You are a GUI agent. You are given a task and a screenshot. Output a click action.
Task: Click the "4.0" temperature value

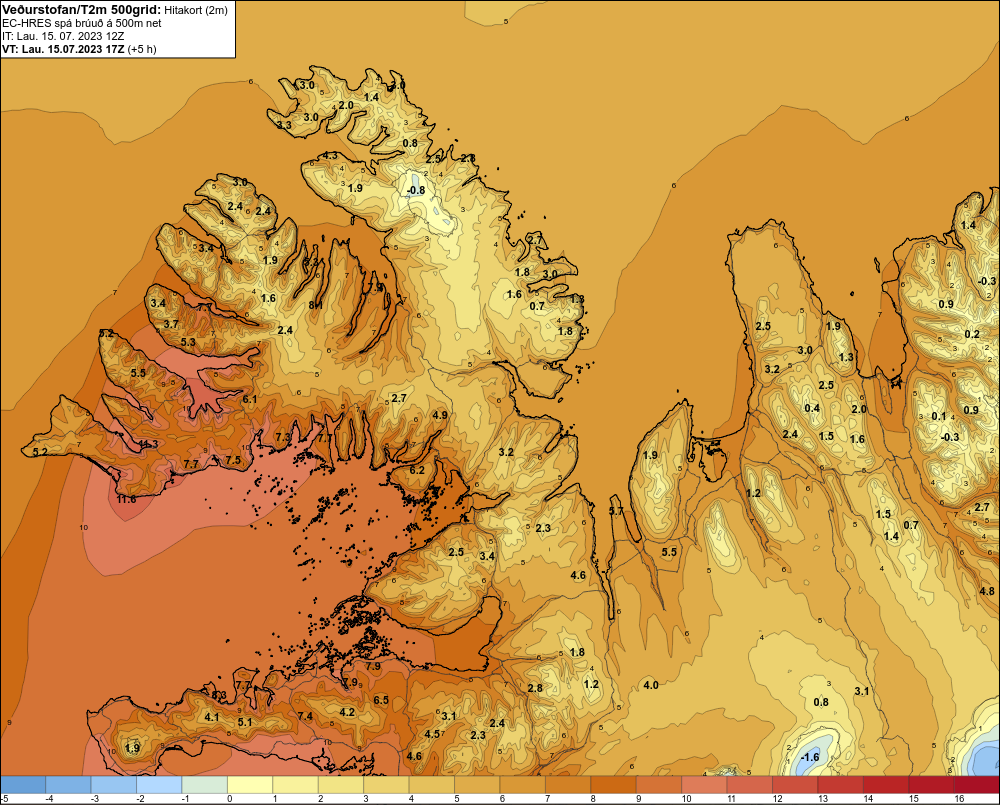651,685
